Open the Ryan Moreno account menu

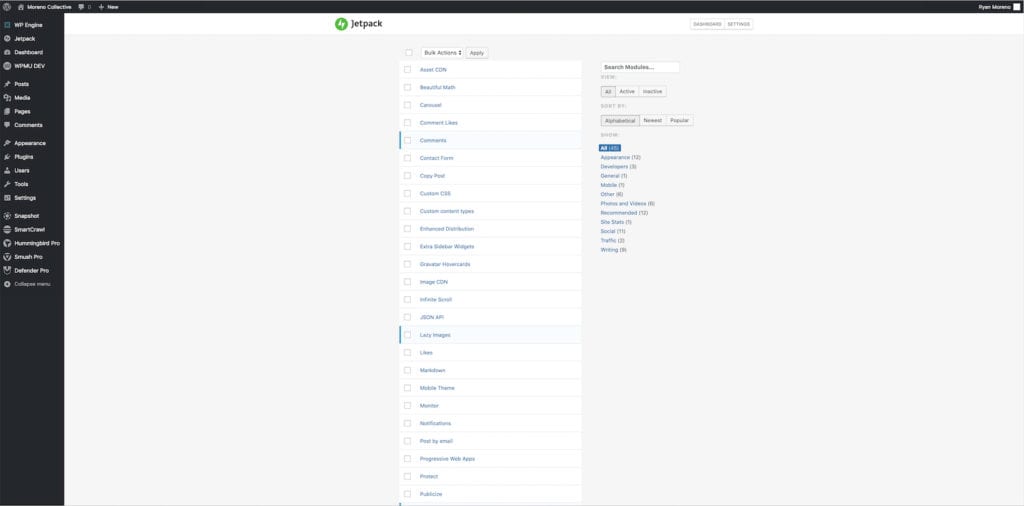tap(999, 7)
